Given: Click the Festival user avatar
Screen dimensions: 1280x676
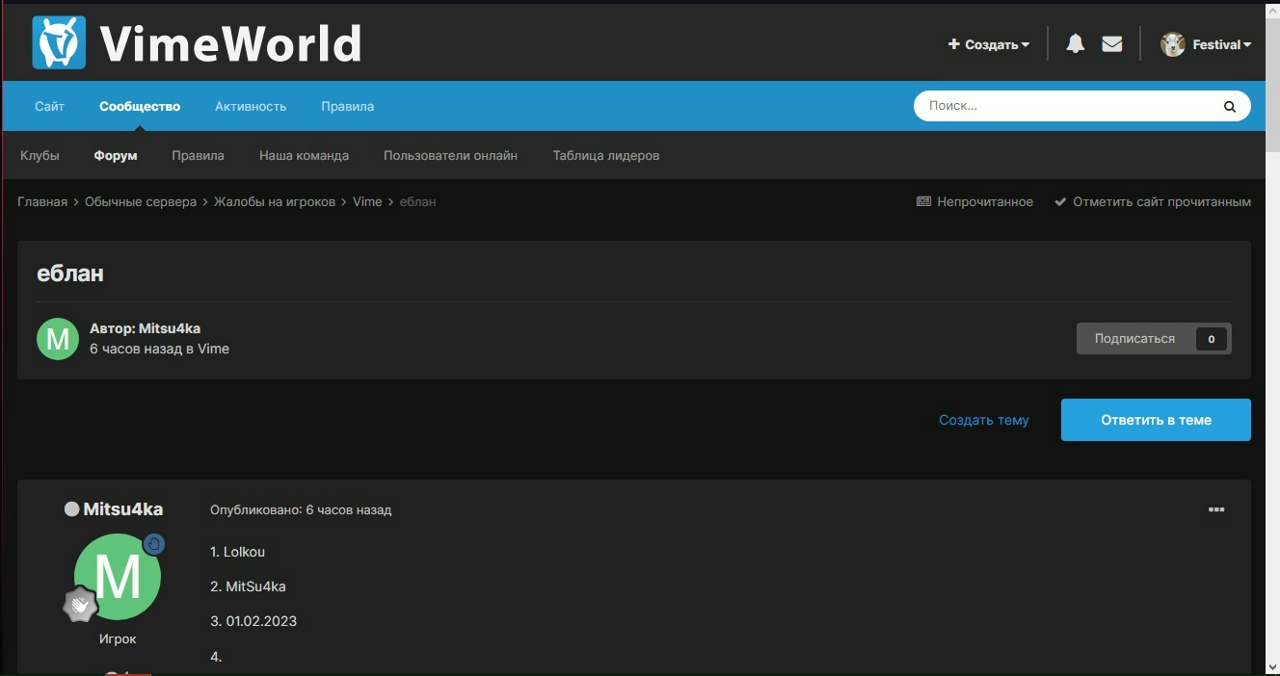Looking at the screenshot, I should click(x=1172, y=44).
